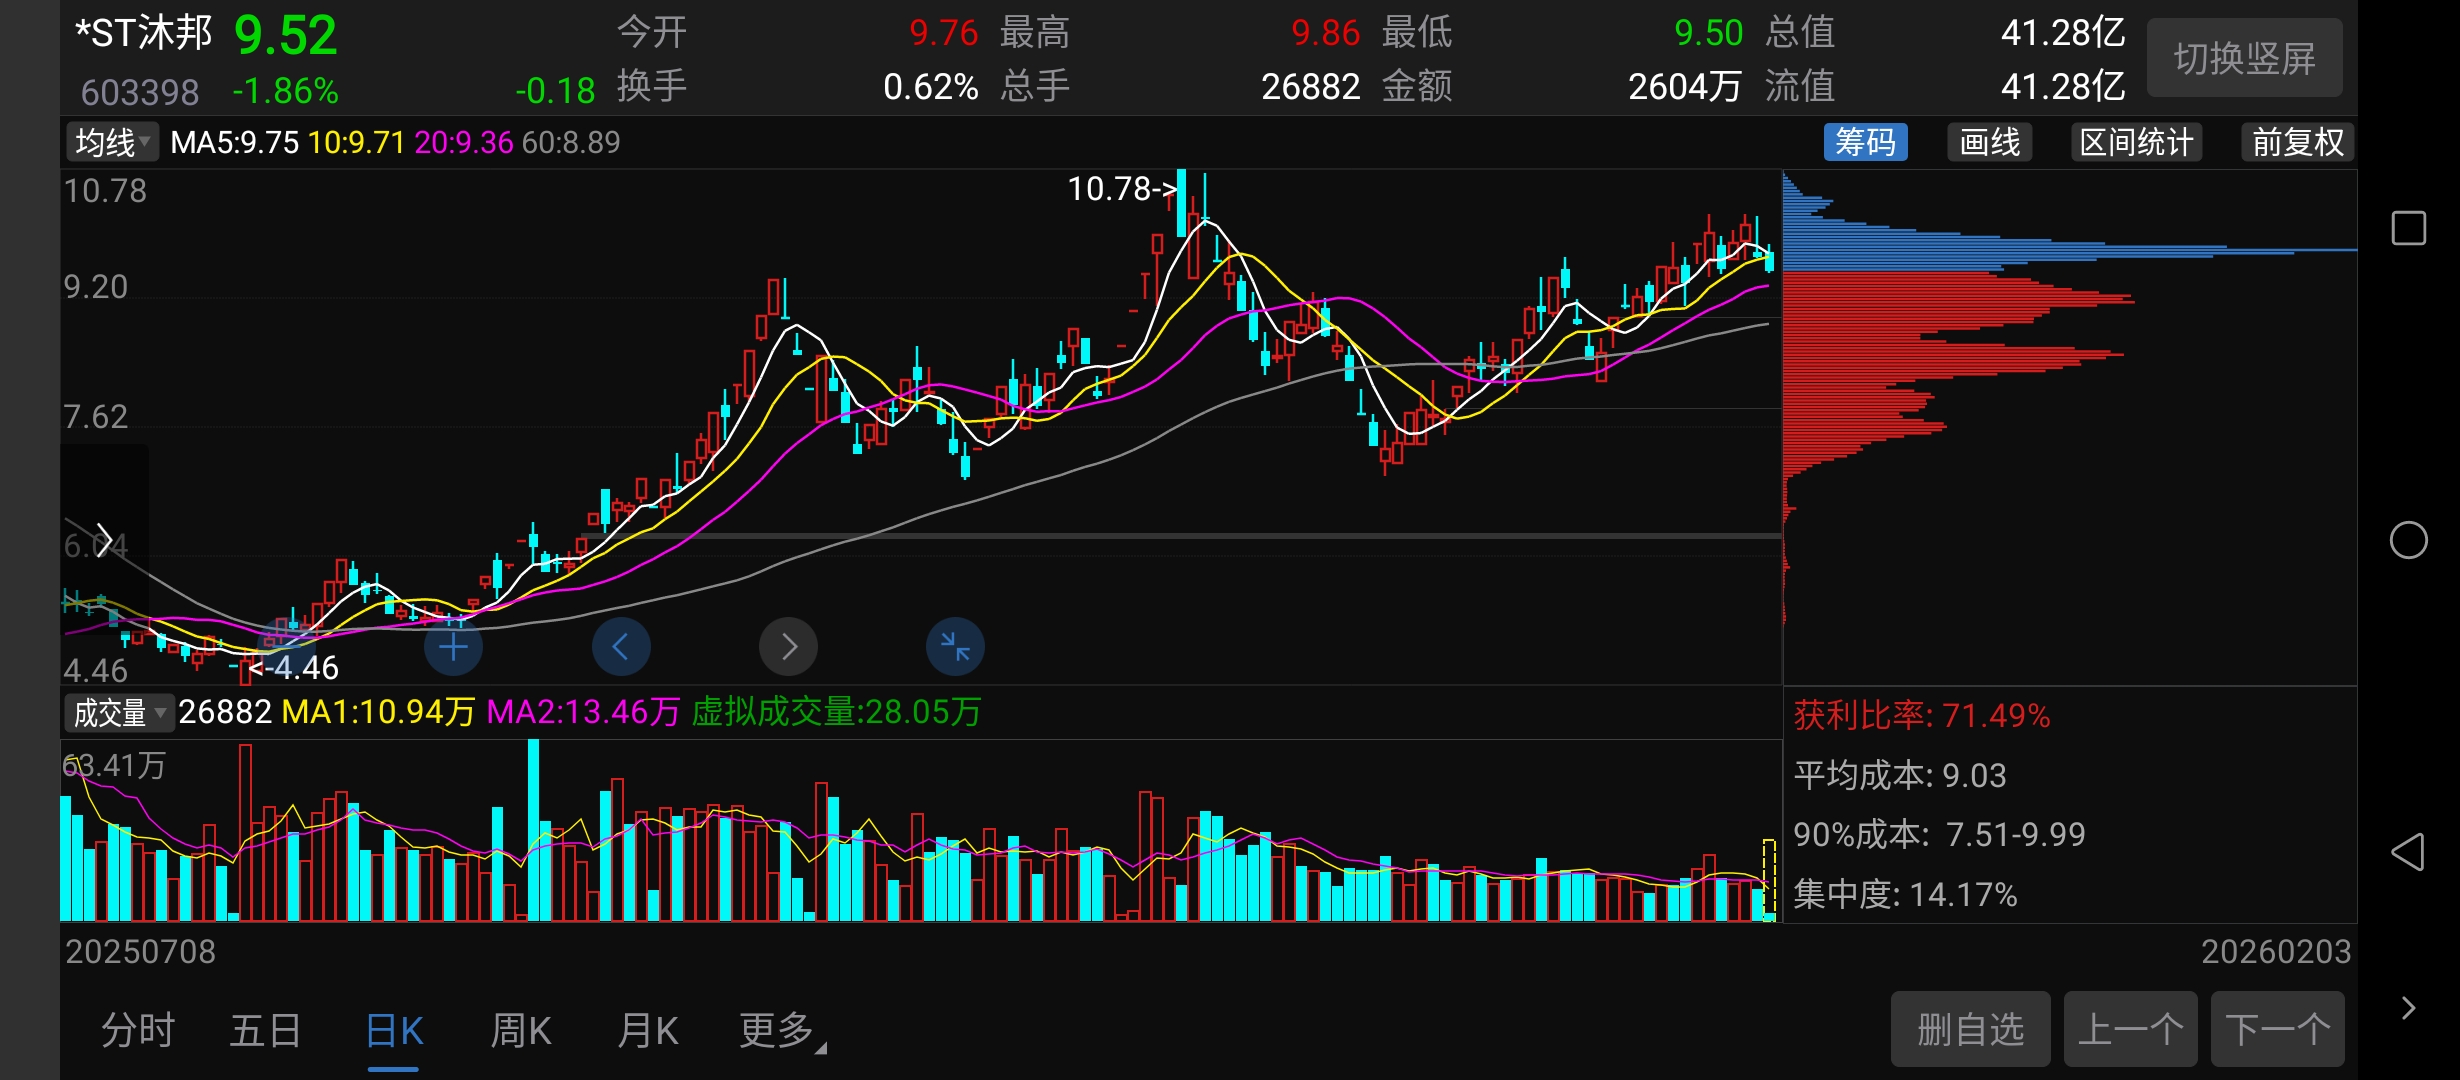Switch to the 周K tab
Screen dimensions: 2460x1080
(x=521, y=1030)
